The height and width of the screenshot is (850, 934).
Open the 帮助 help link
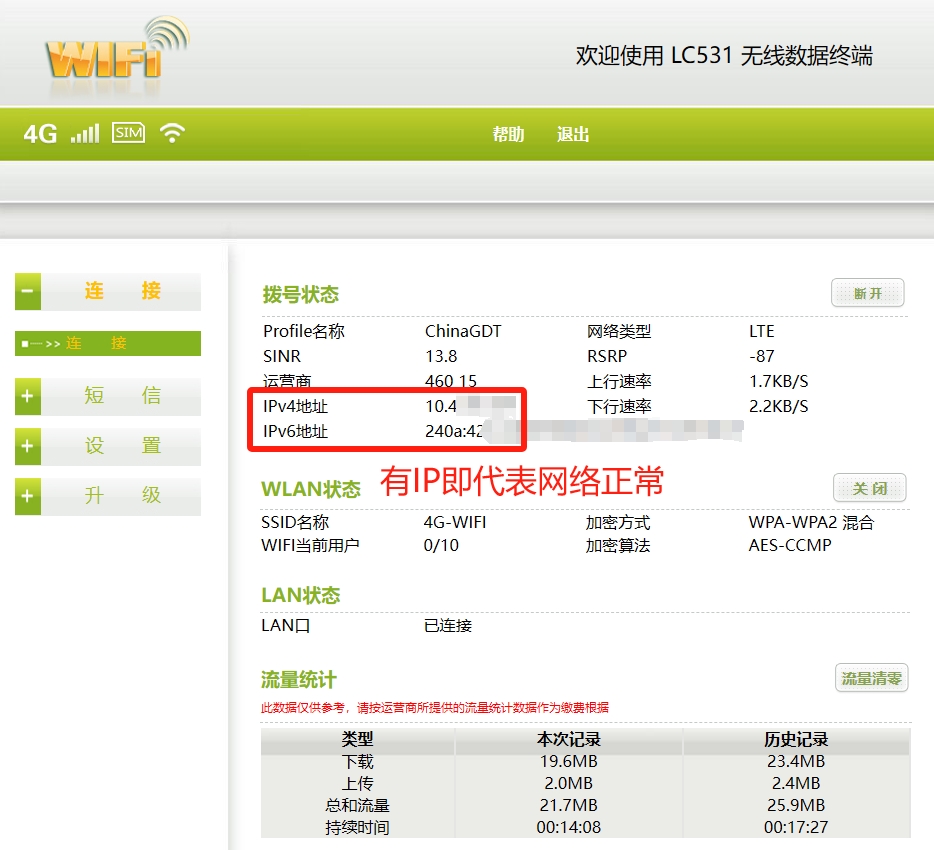point(508,135)
